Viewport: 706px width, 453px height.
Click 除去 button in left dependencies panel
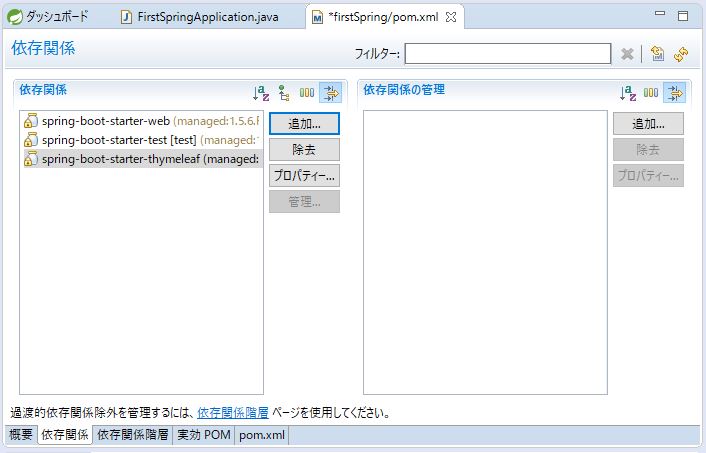tap(304, 149)
